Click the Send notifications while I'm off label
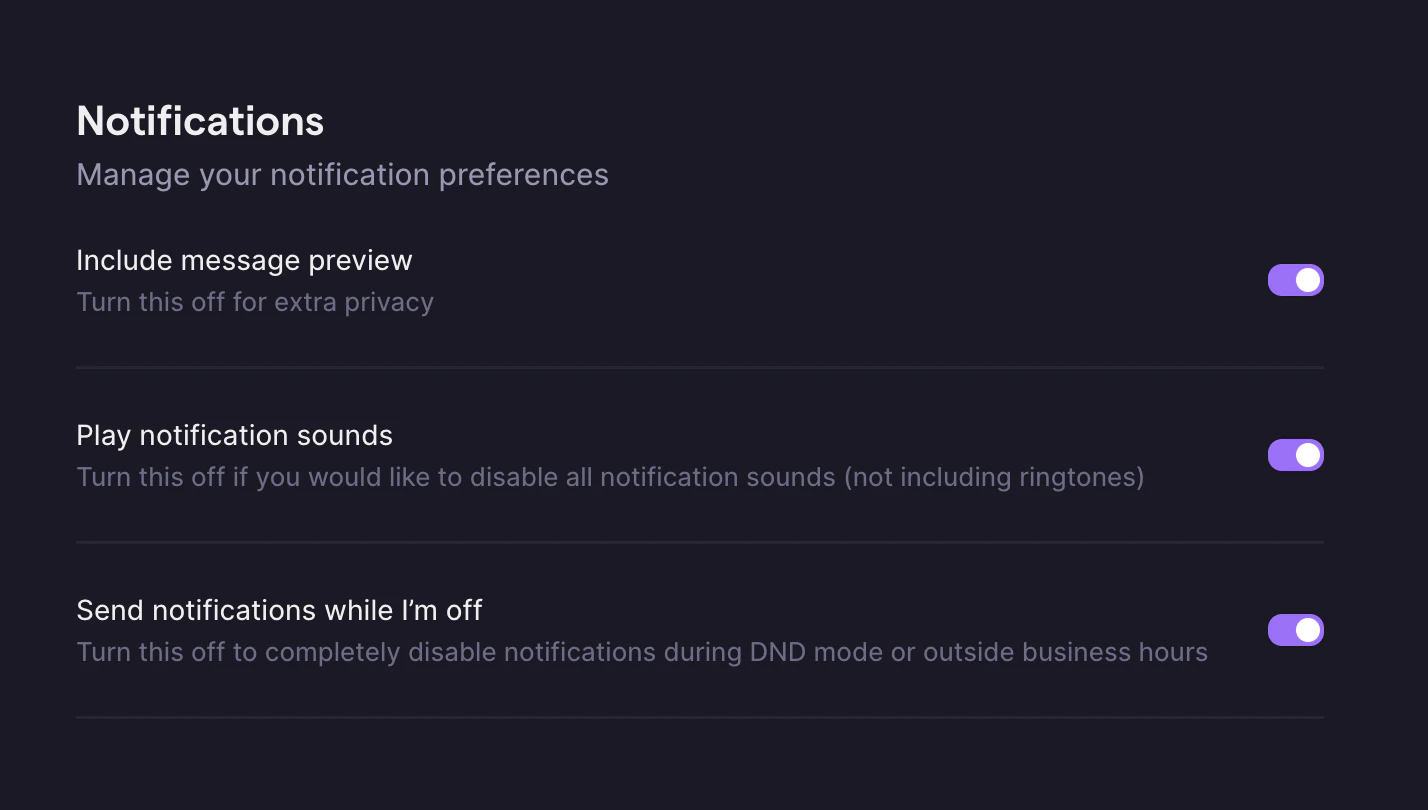Image resolution: width=1428 pixels, height=810 pixels. (279, 610)
